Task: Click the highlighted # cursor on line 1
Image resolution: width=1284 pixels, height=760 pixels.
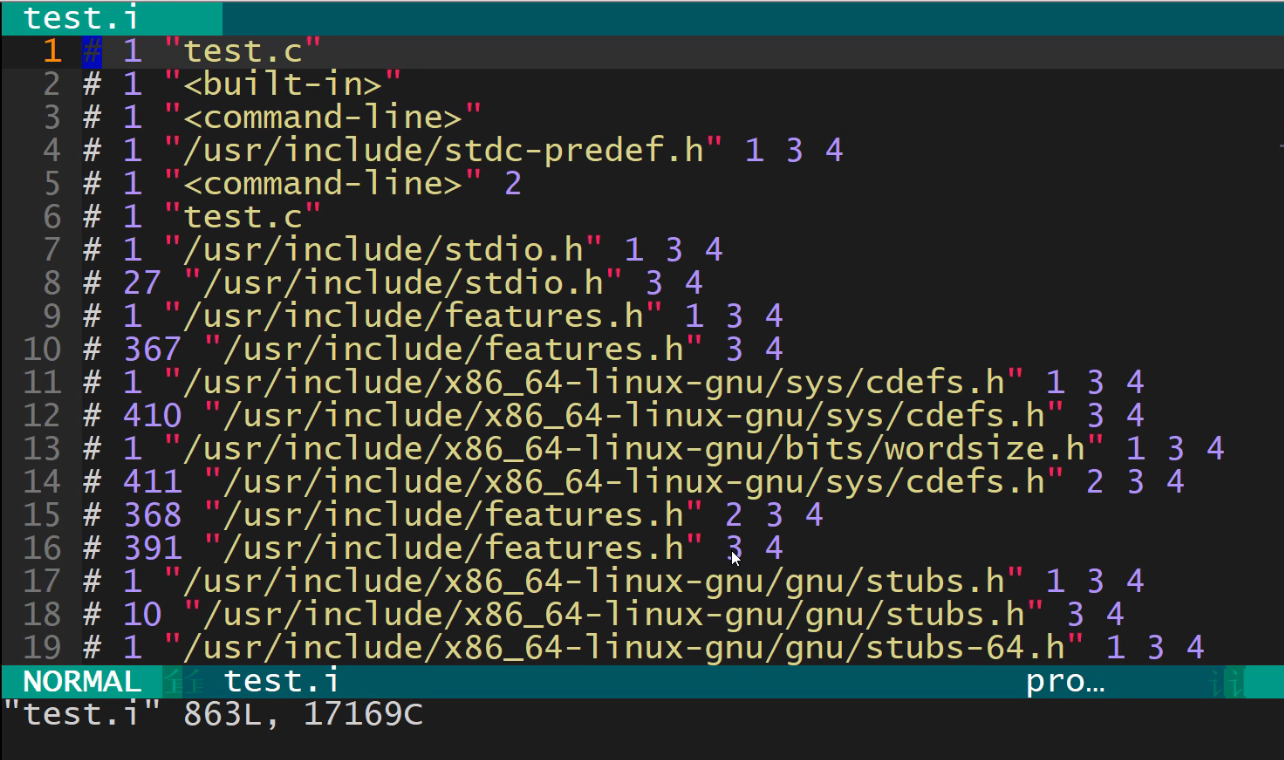Action: pyautogui.click(x=92, y=51)
